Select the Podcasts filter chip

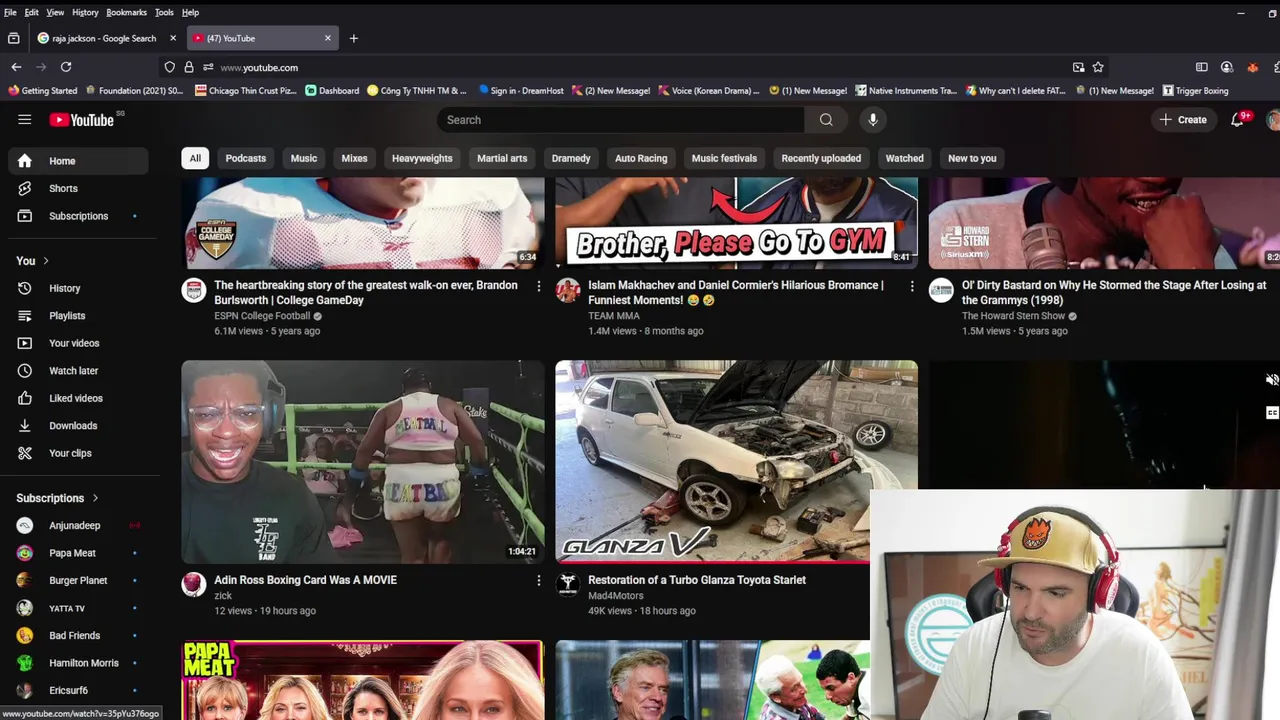coord(246,158)
